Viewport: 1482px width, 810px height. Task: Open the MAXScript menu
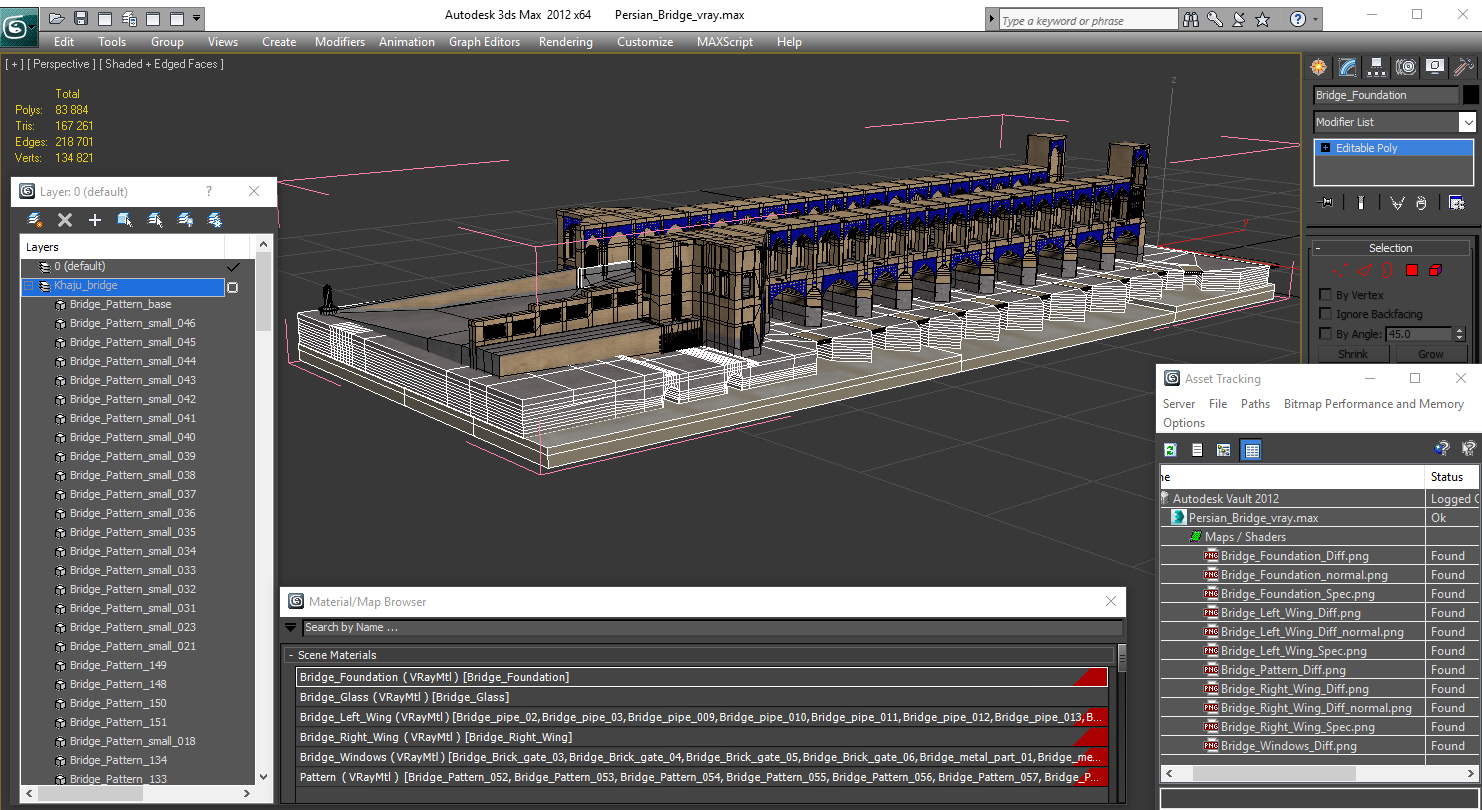[x=724, y=42]
